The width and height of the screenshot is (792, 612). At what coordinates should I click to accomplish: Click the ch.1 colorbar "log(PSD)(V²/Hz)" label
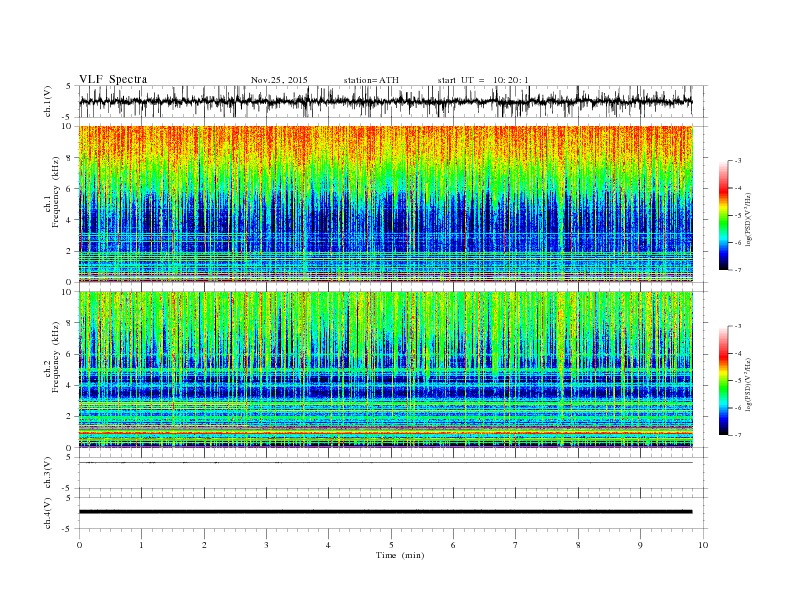point(748,220)
